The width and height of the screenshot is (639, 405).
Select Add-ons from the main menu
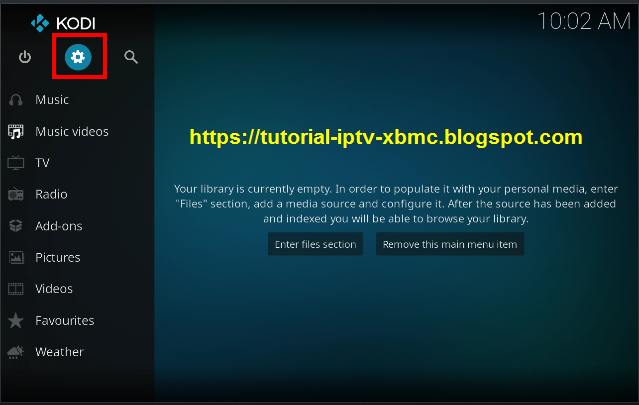[x=59, y=226]
